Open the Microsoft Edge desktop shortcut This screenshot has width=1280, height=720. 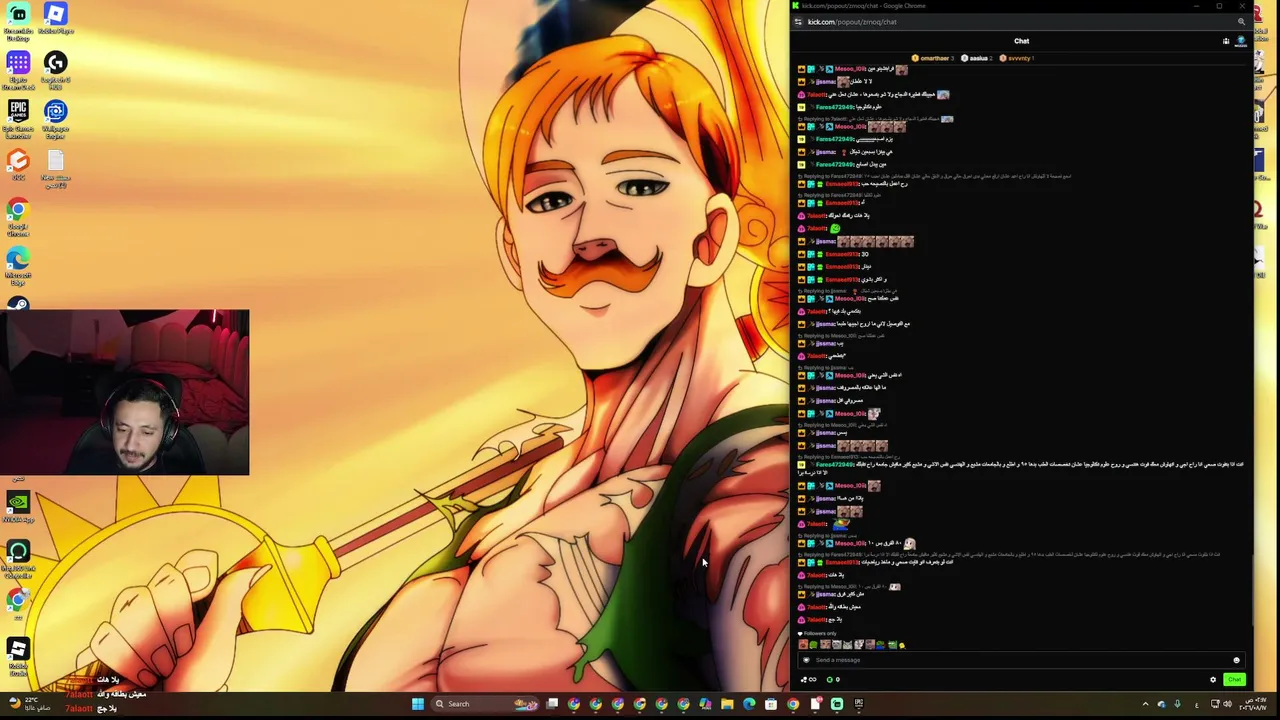pos(18,265)
